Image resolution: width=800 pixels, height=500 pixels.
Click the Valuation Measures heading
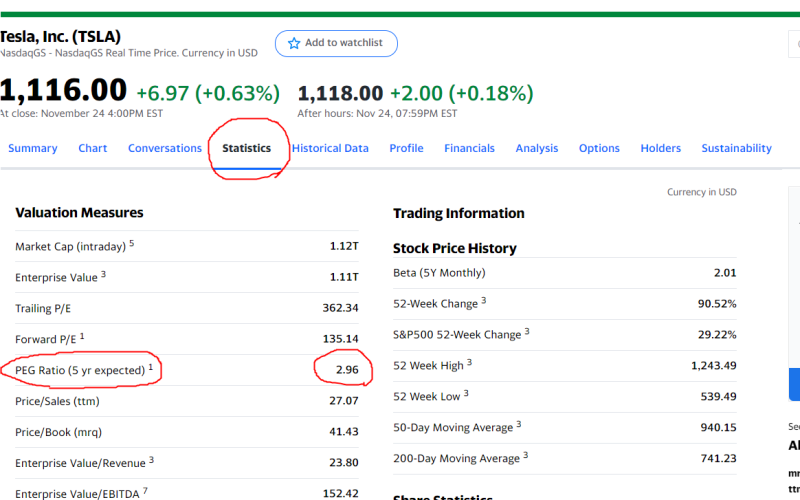tap(79, 213)
